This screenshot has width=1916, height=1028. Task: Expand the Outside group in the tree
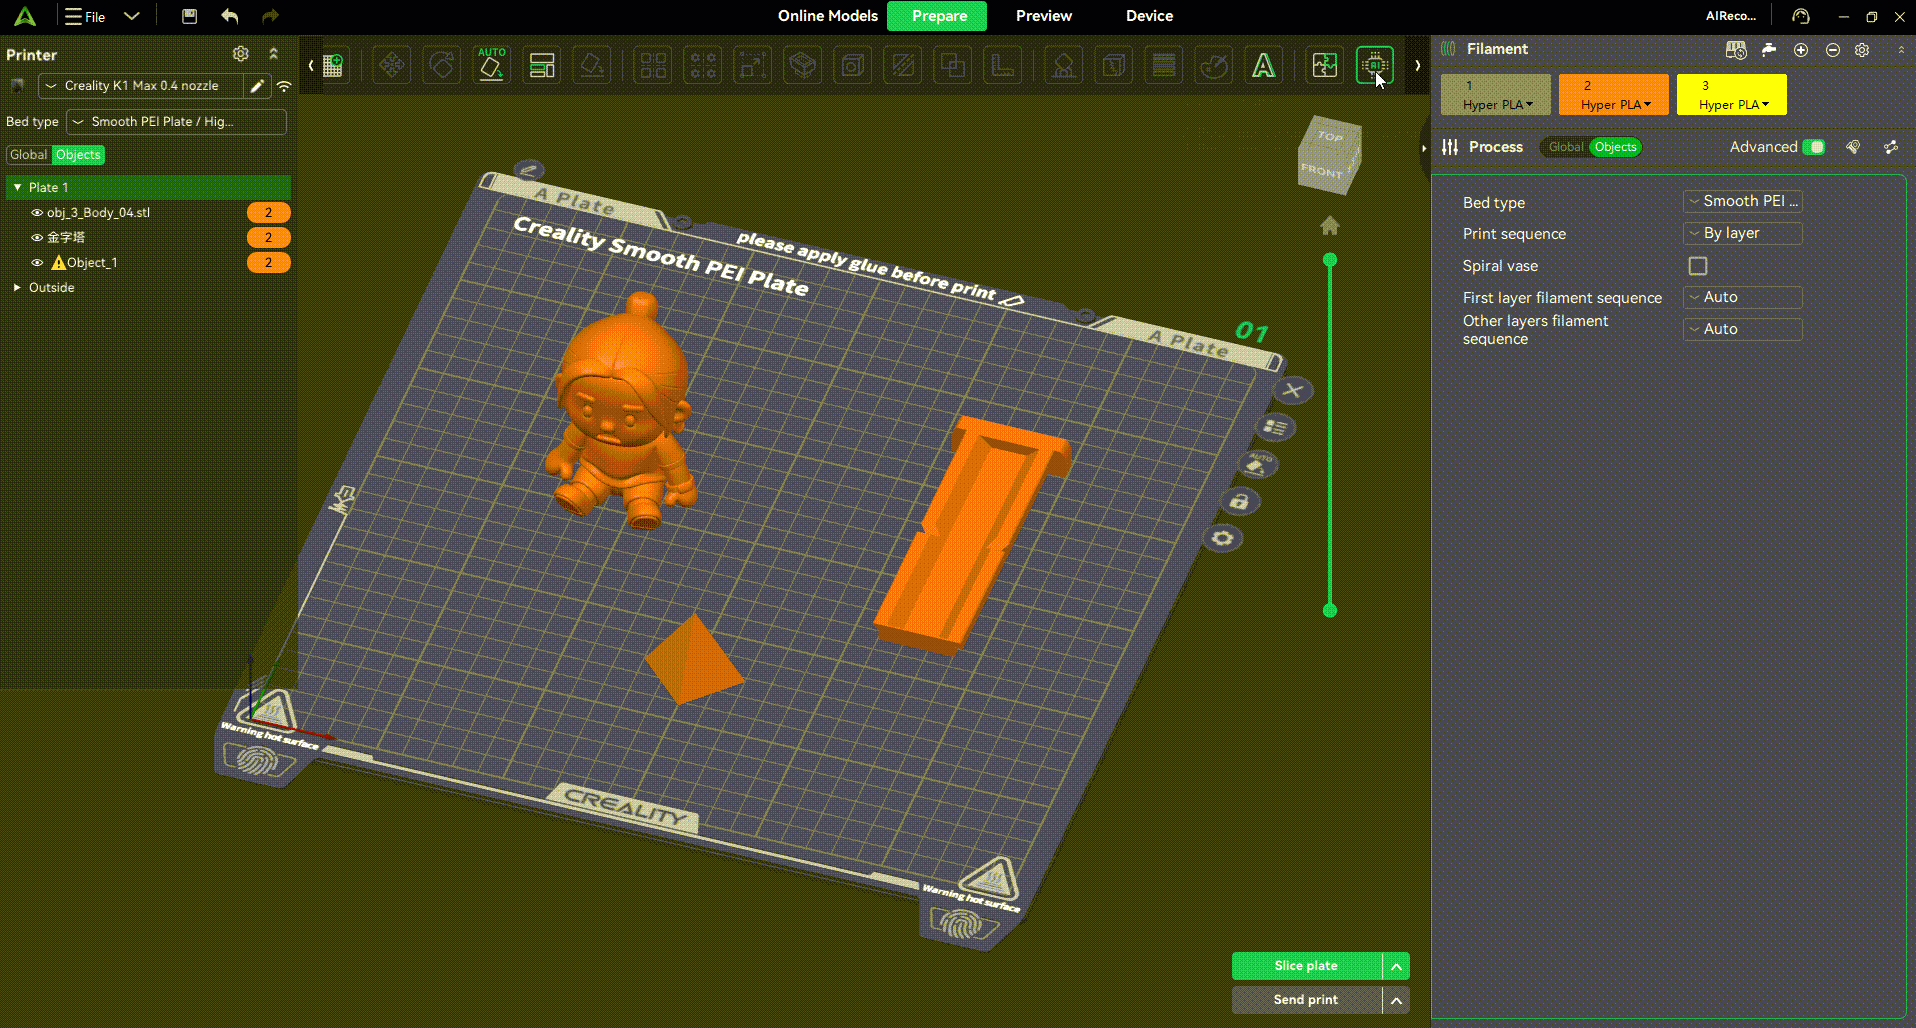coord(17,287)
